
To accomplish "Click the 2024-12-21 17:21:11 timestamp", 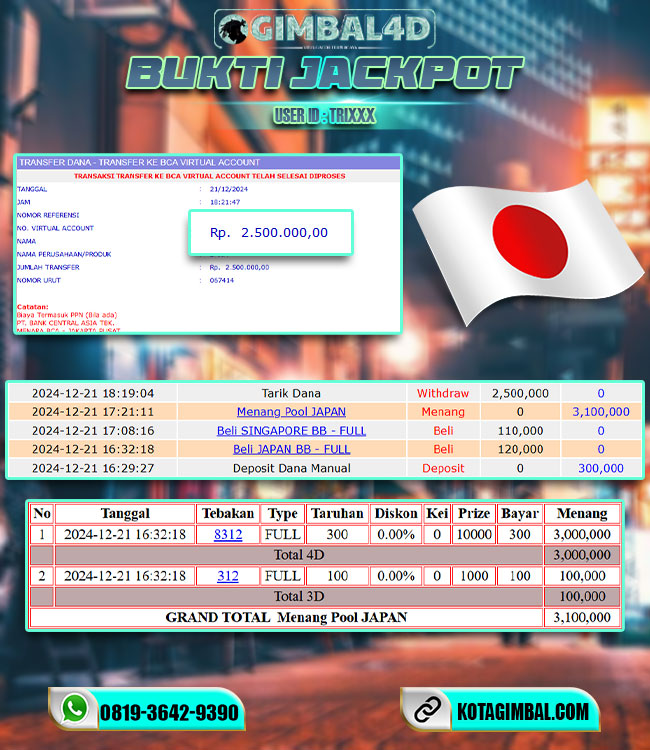I will pyautogui.click(x=93, y=412).
